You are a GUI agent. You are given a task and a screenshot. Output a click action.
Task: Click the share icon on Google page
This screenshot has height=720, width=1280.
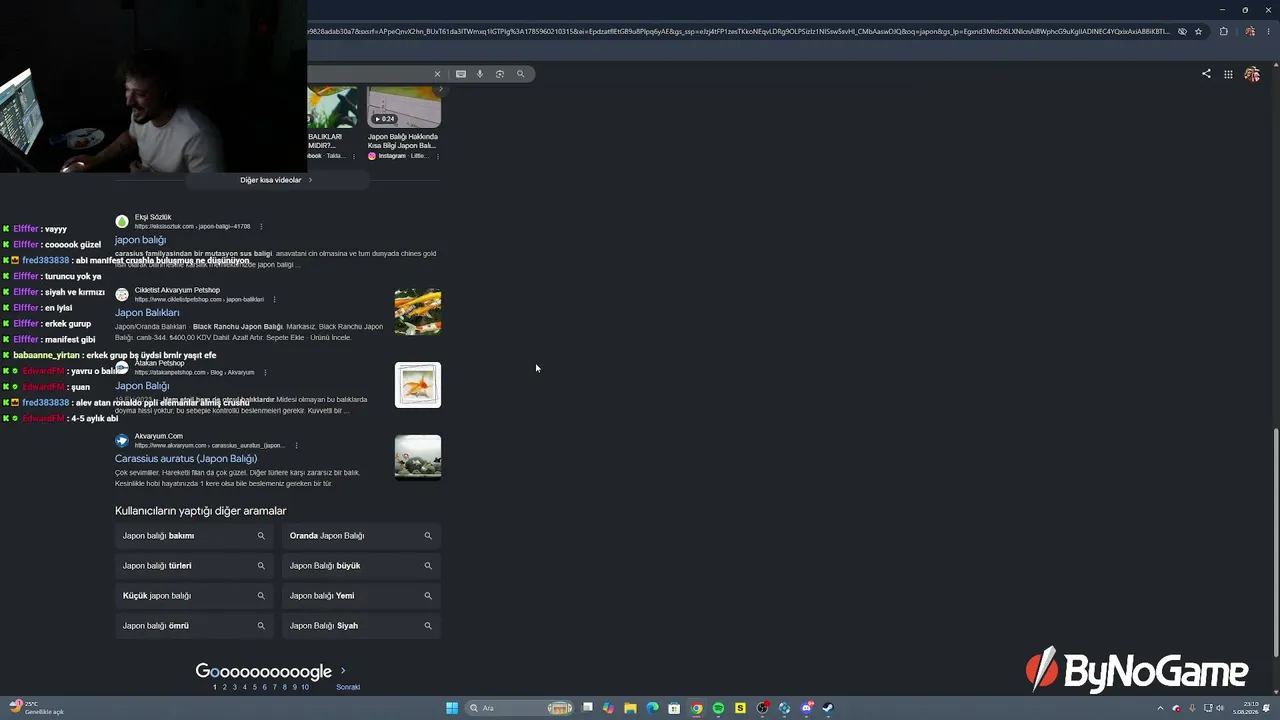(x=1206, y=74)
